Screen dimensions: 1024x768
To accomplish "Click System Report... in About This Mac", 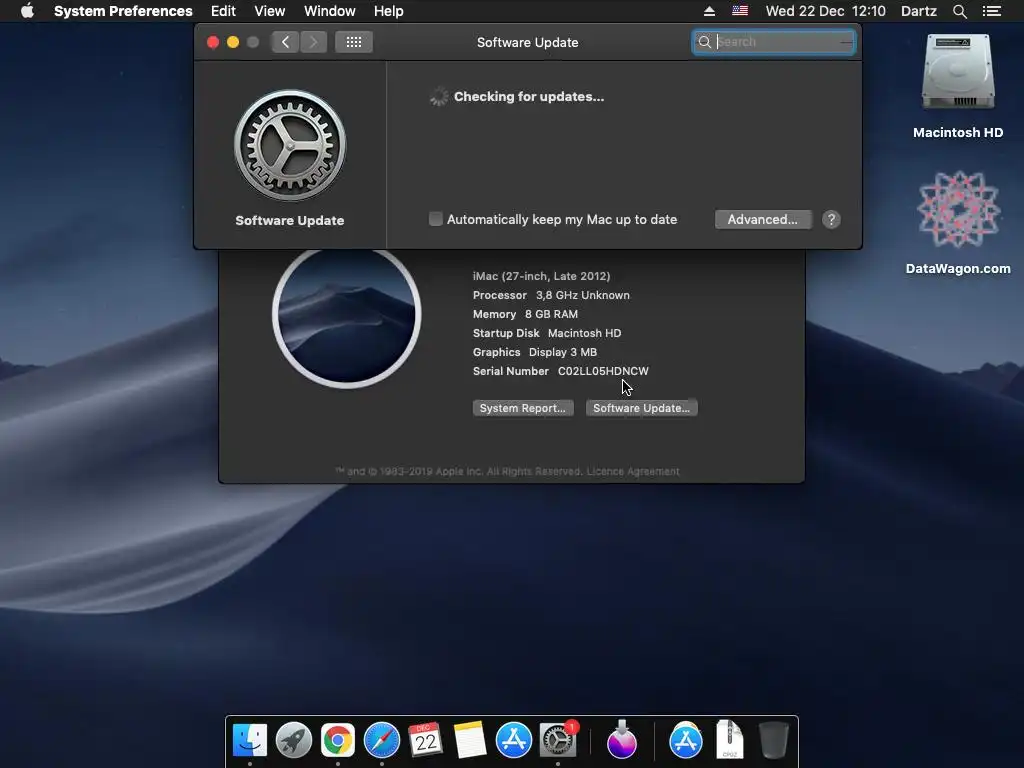I will pos(523,408).
